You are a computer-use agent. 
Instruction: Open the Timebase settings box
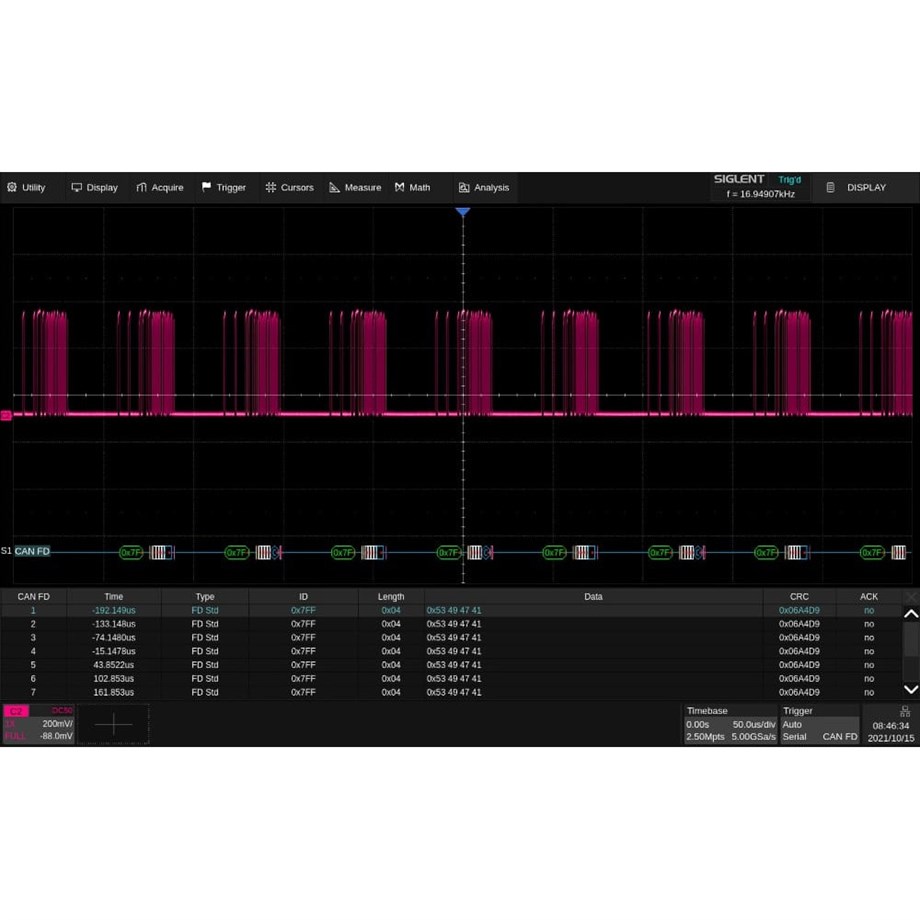(x=730, y=724)
